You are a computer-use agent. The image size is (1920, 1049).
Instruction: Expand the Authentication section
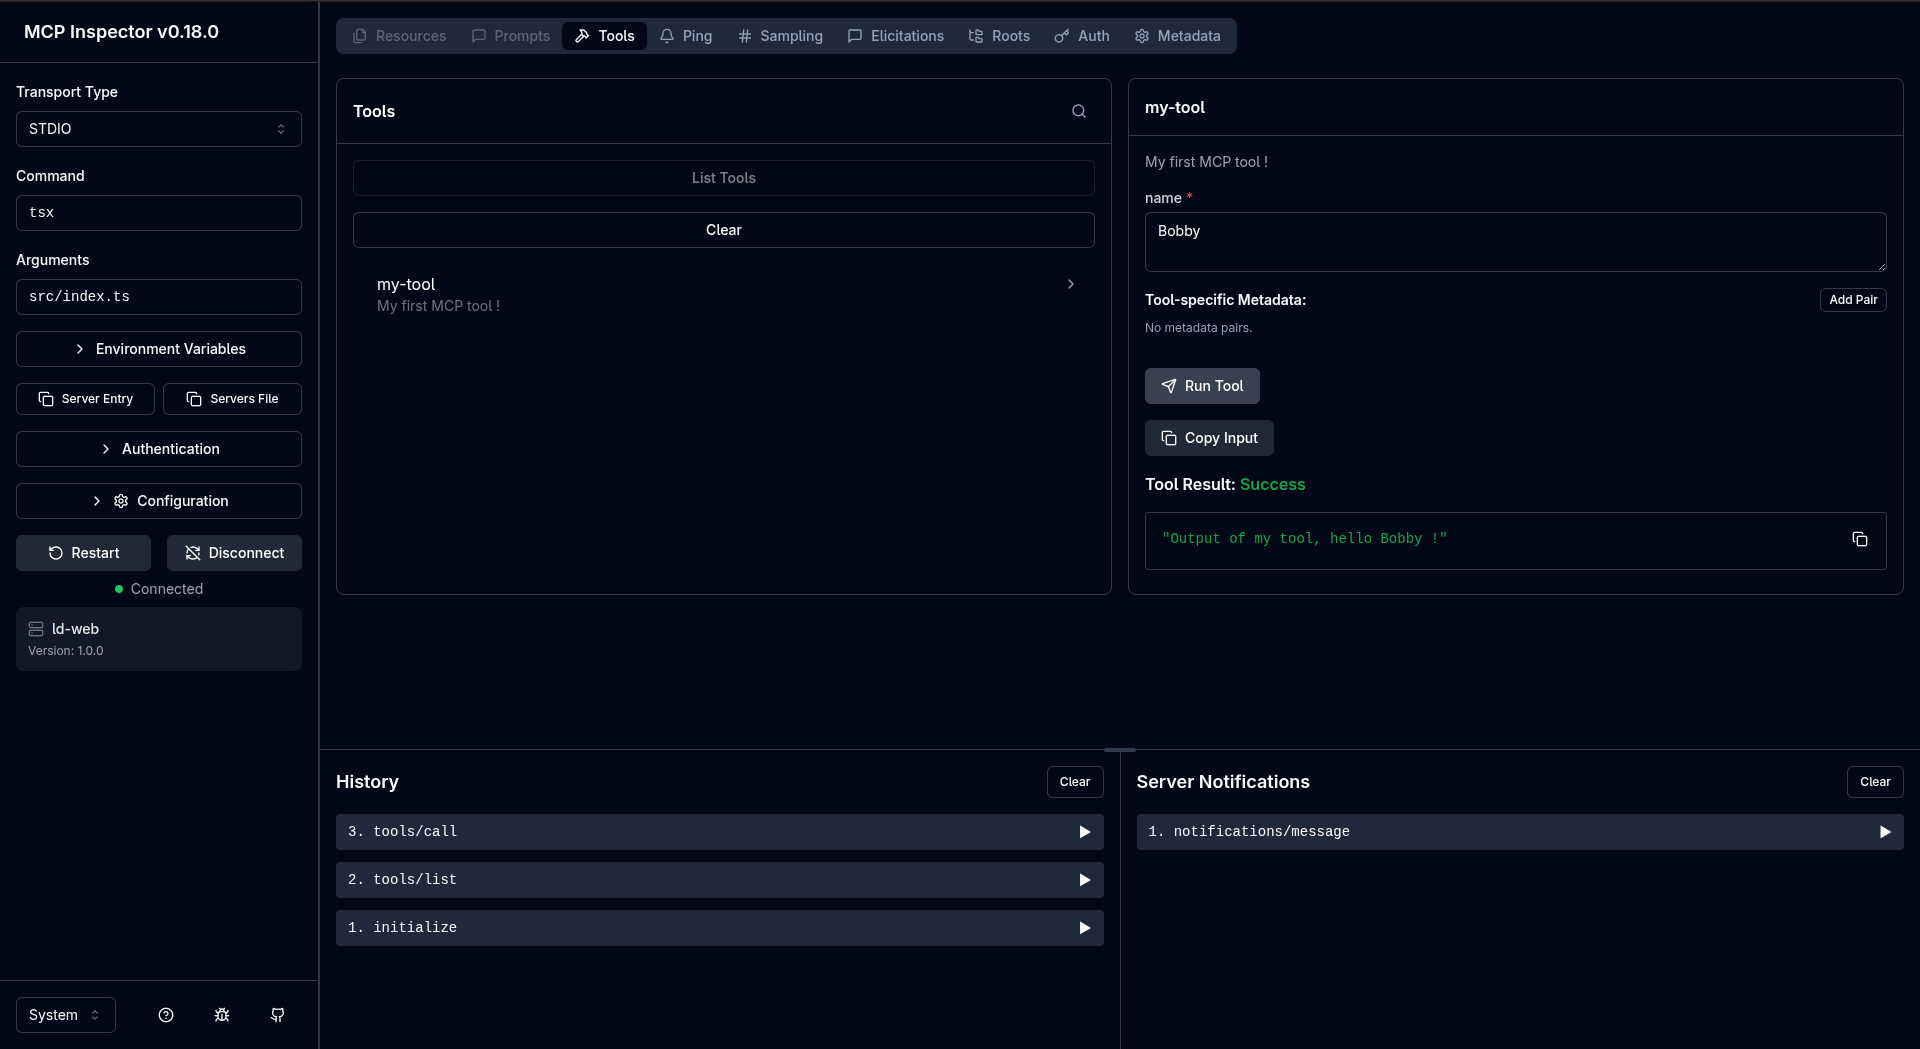point(158,449)
